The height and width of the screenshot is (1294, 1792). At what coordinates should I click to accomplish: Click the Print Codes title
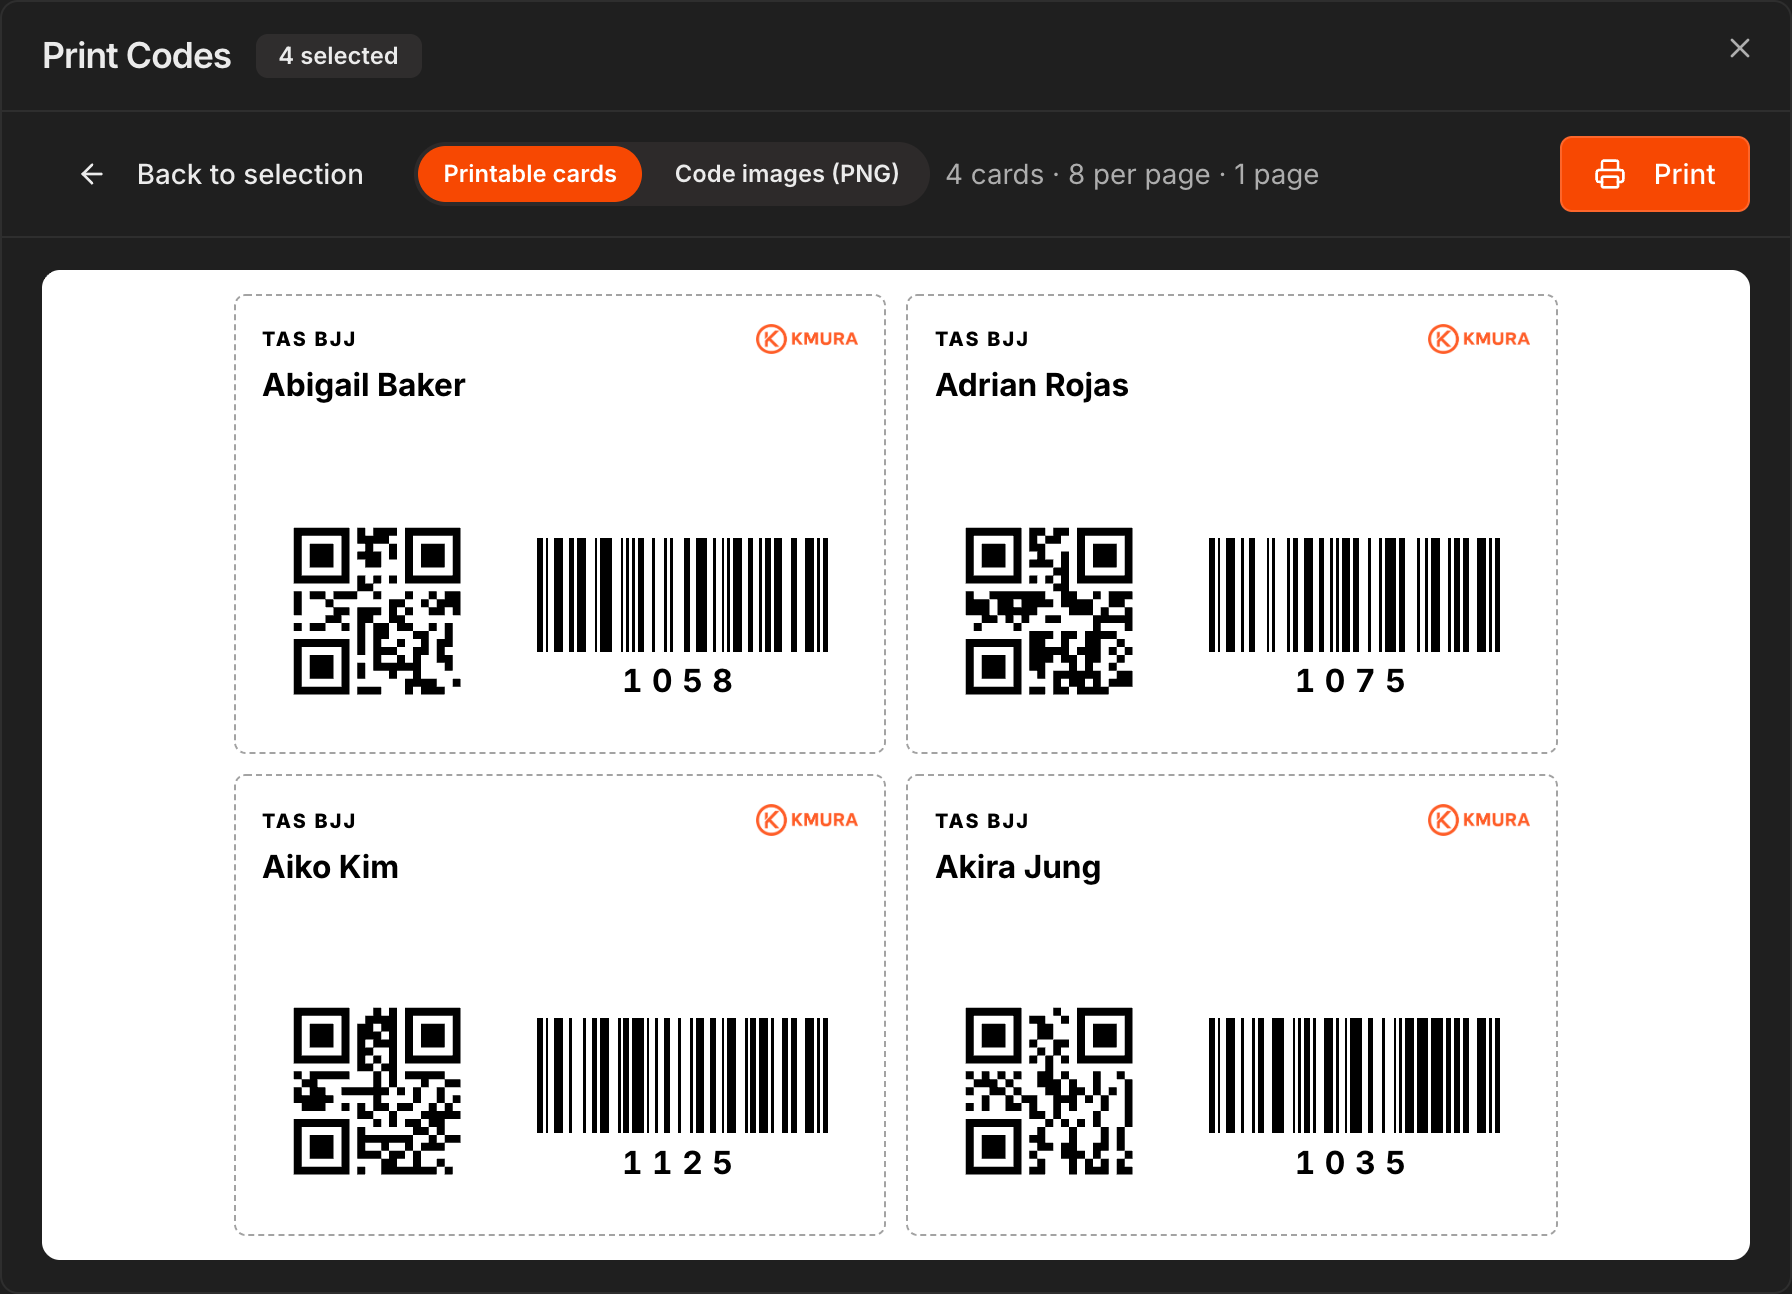tap(137, 56)
